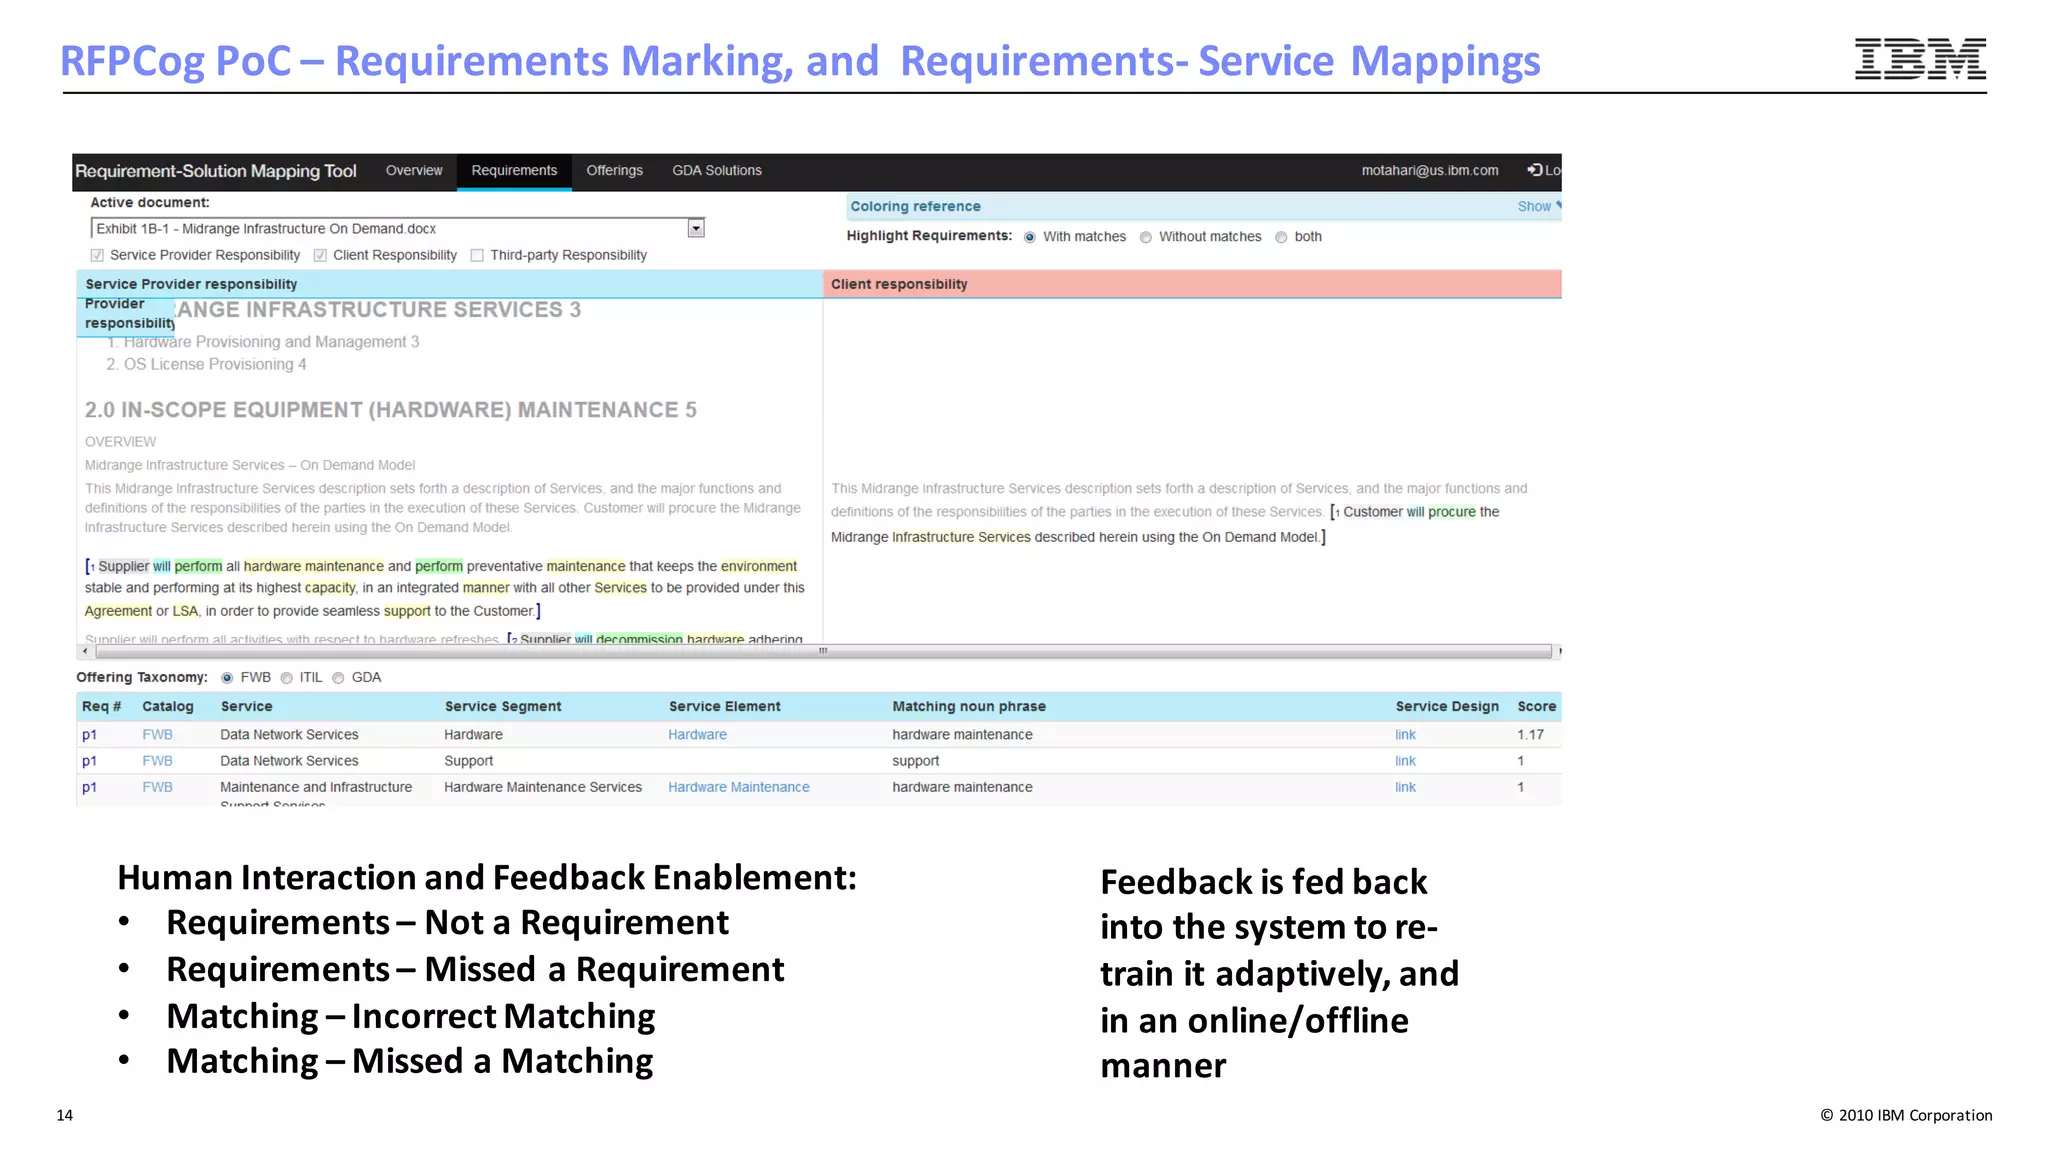Select the Requirements tab
2048x1152 pixels.
point(514,171)
